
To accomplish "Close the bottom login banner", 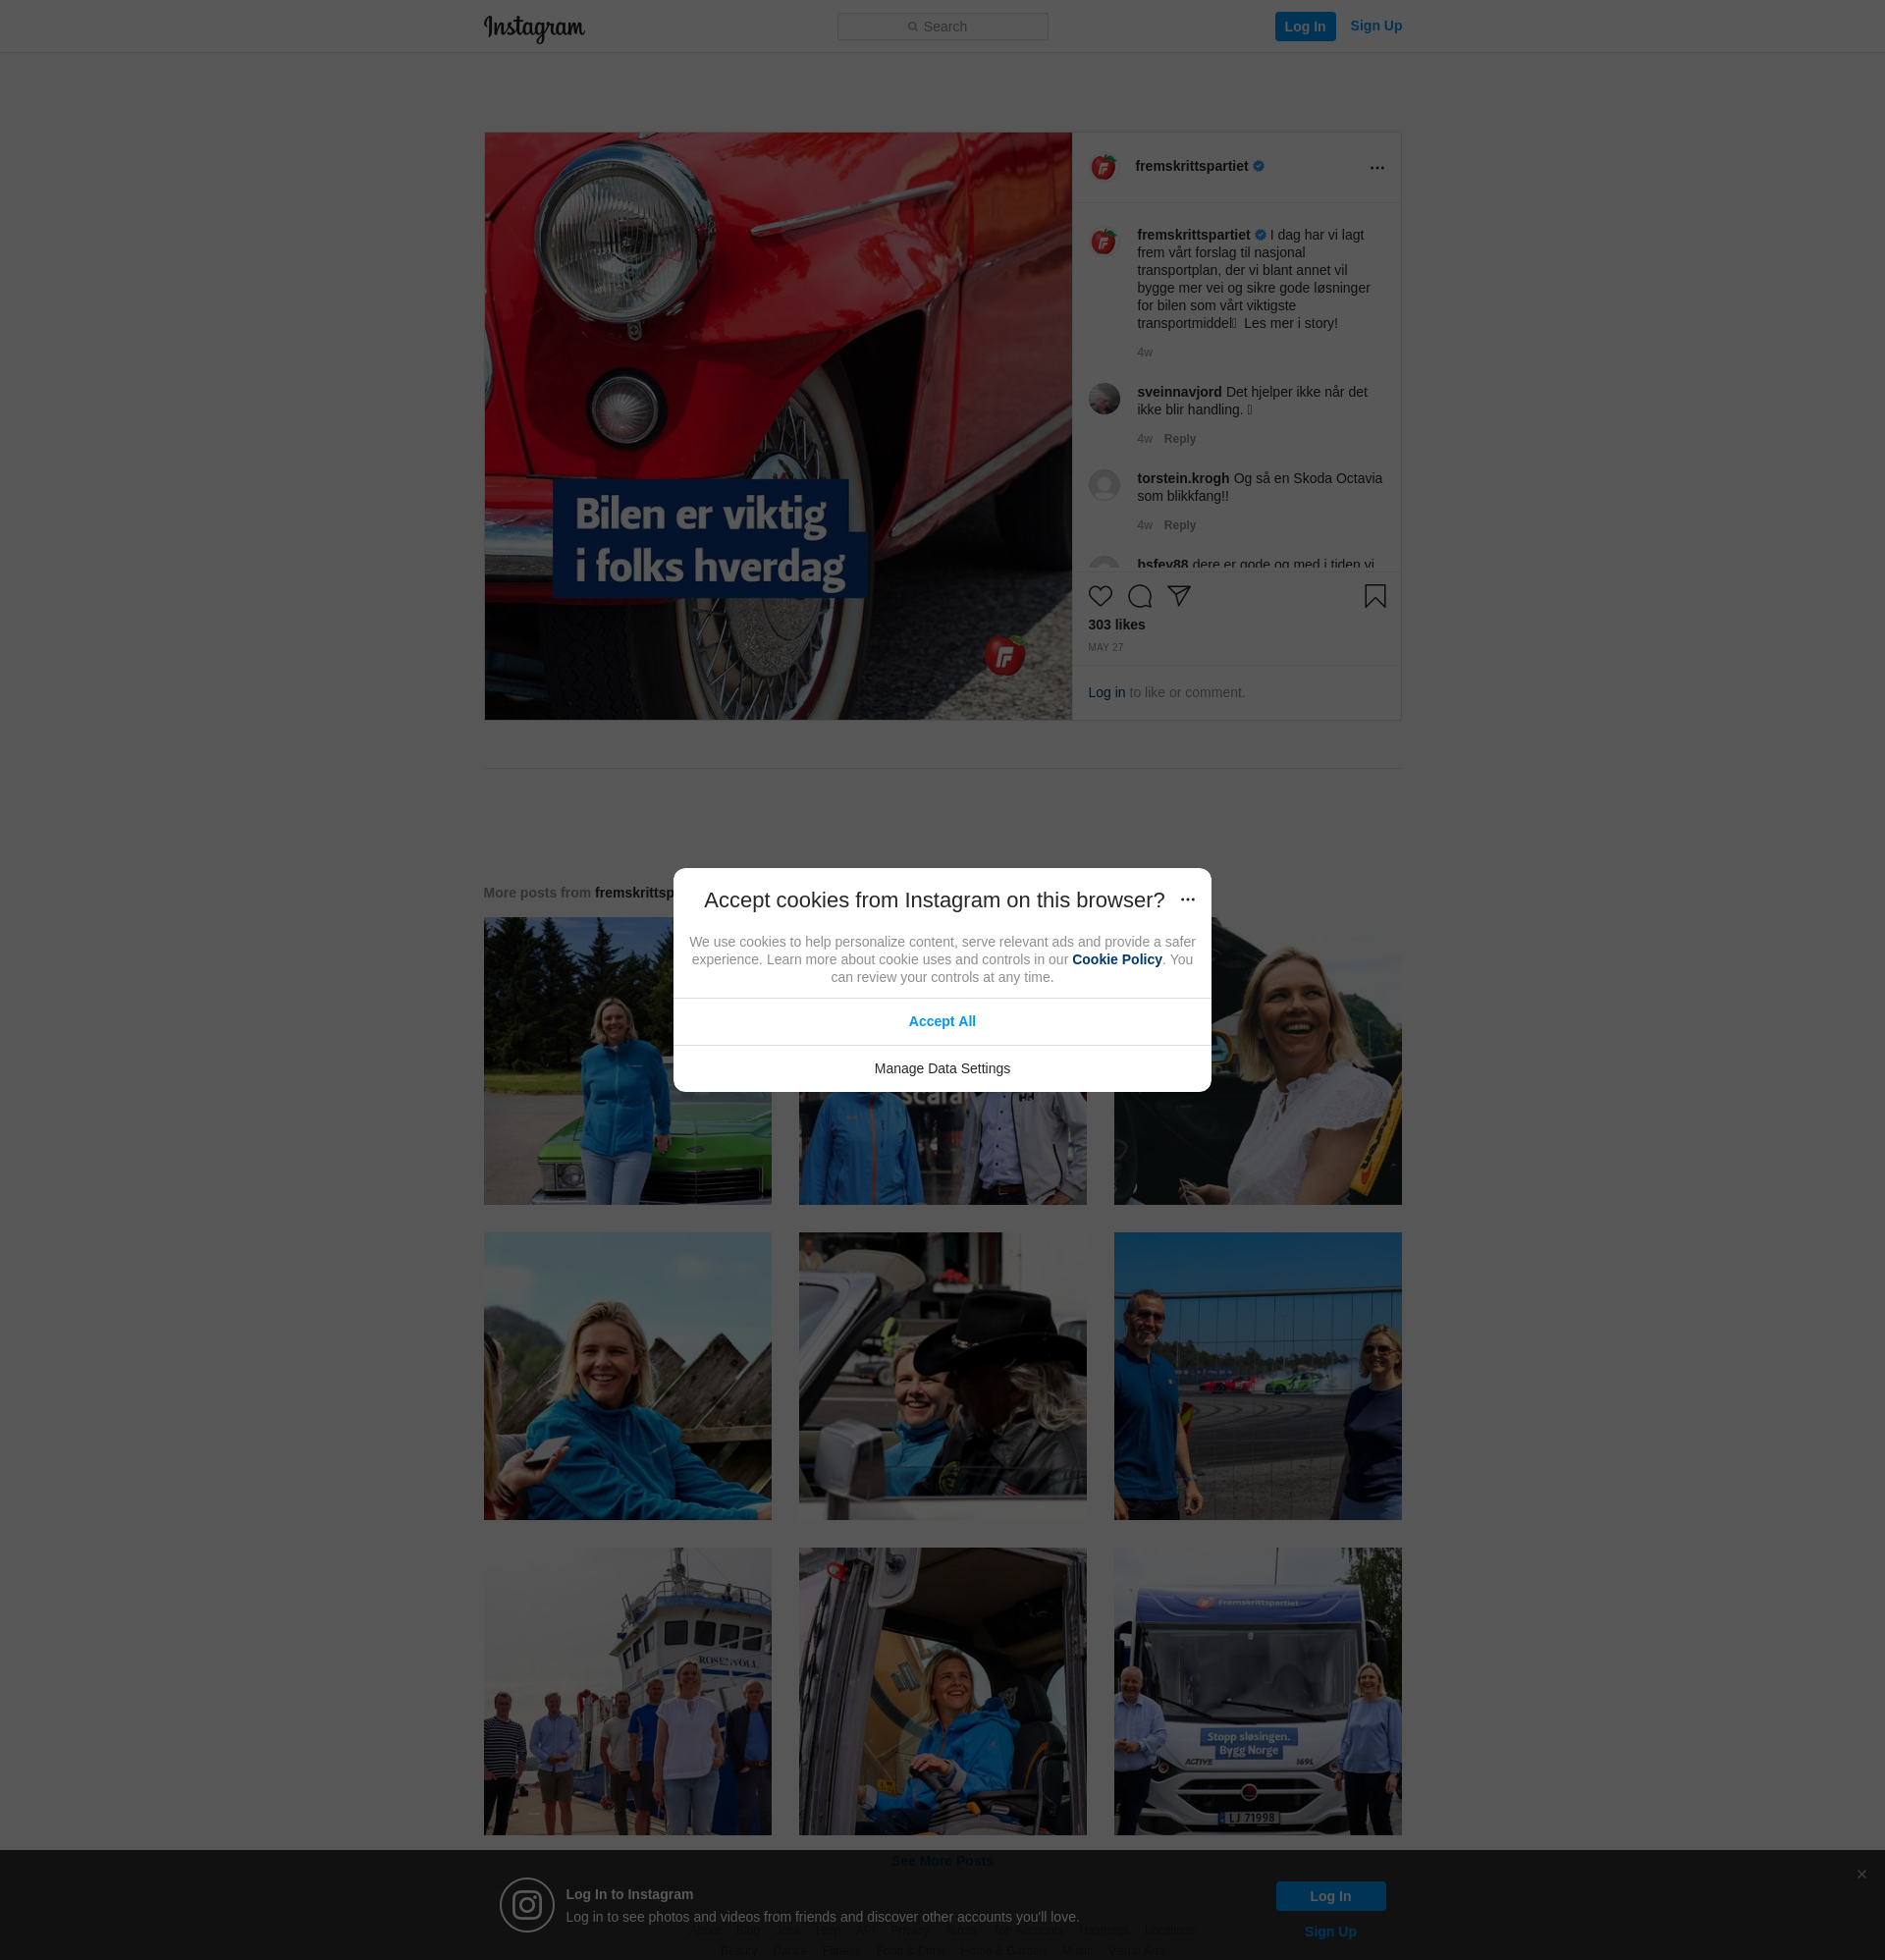I will (x=1861, y=1874).
